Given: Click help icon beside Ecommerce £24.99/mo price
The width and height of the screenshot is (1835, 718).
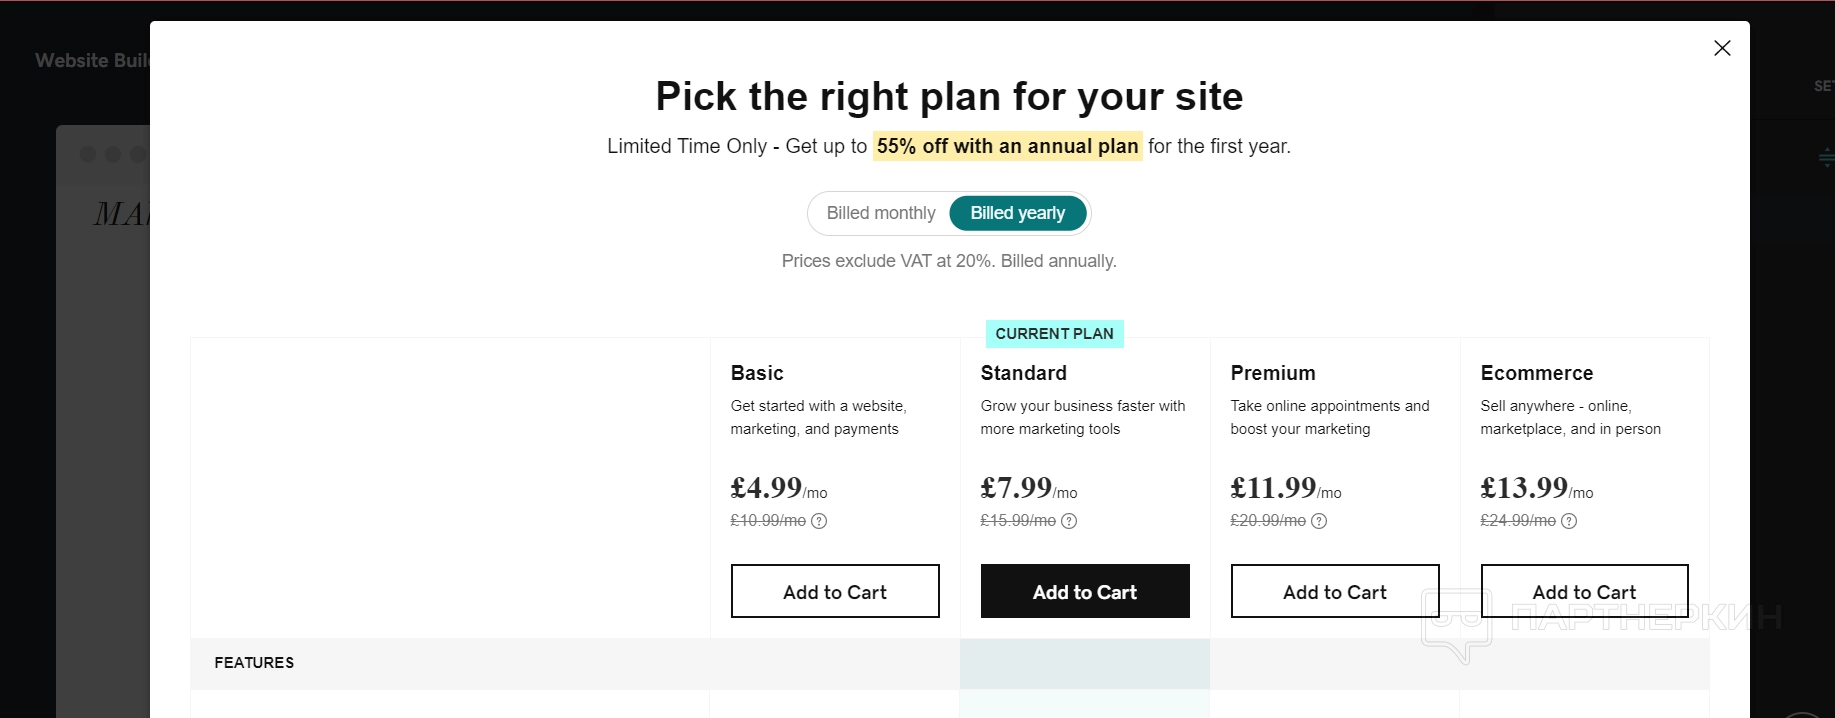Looking at the screenshot, I should click(1569, 521).
